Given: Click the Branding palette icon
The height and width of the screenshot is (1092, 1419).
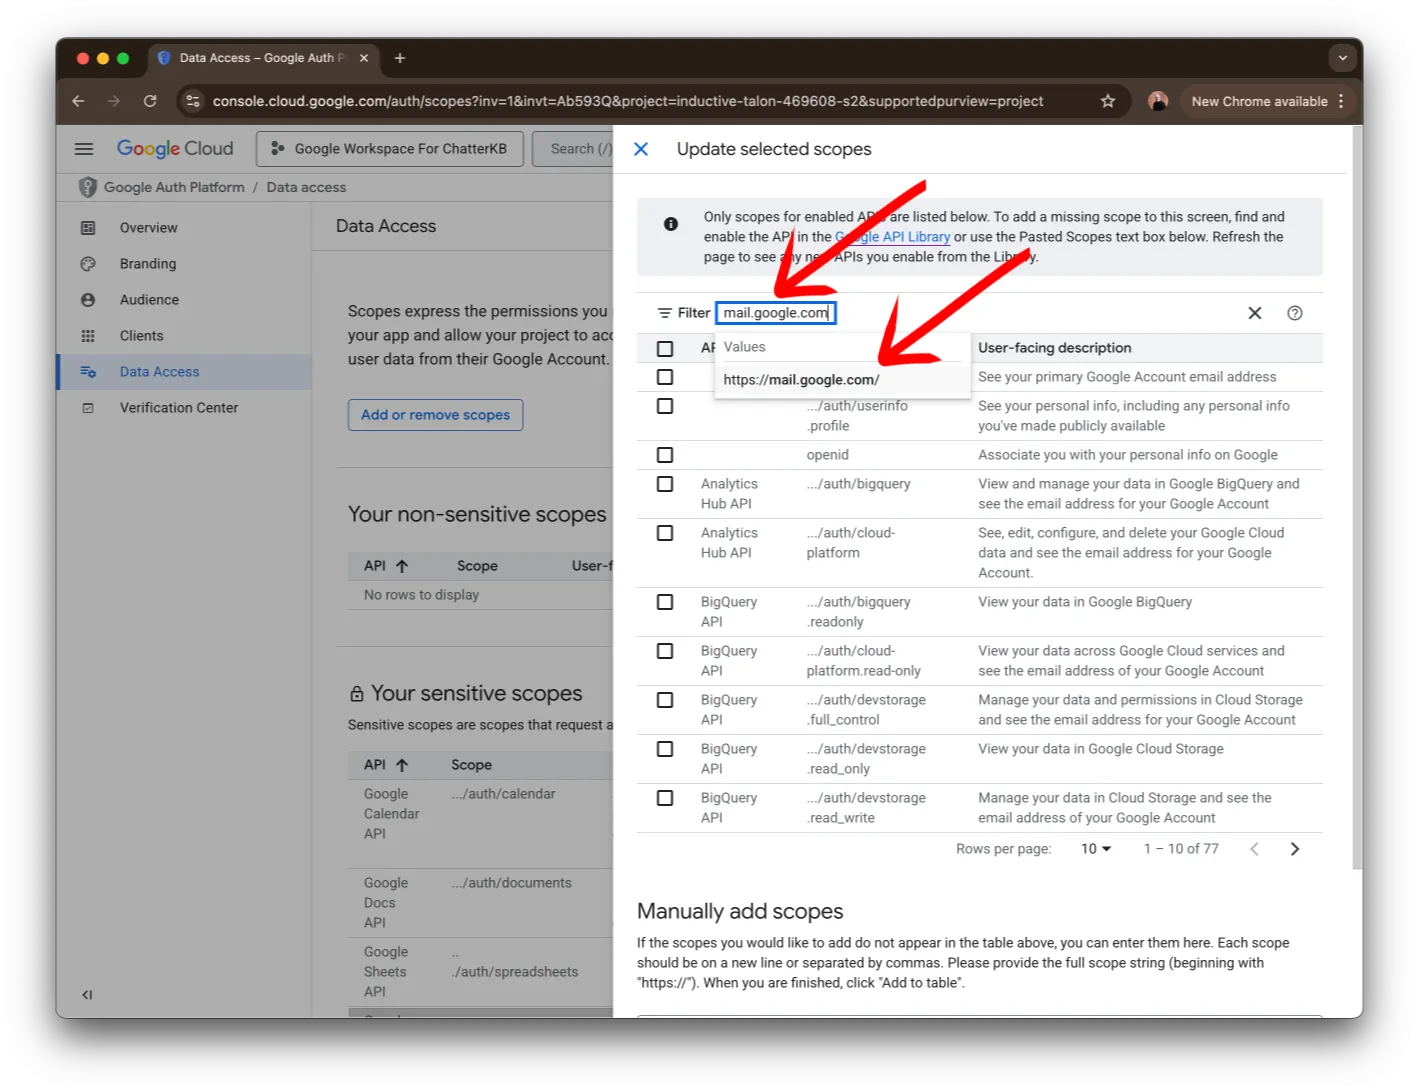Looking at the screenshot, I should point(88,264).
